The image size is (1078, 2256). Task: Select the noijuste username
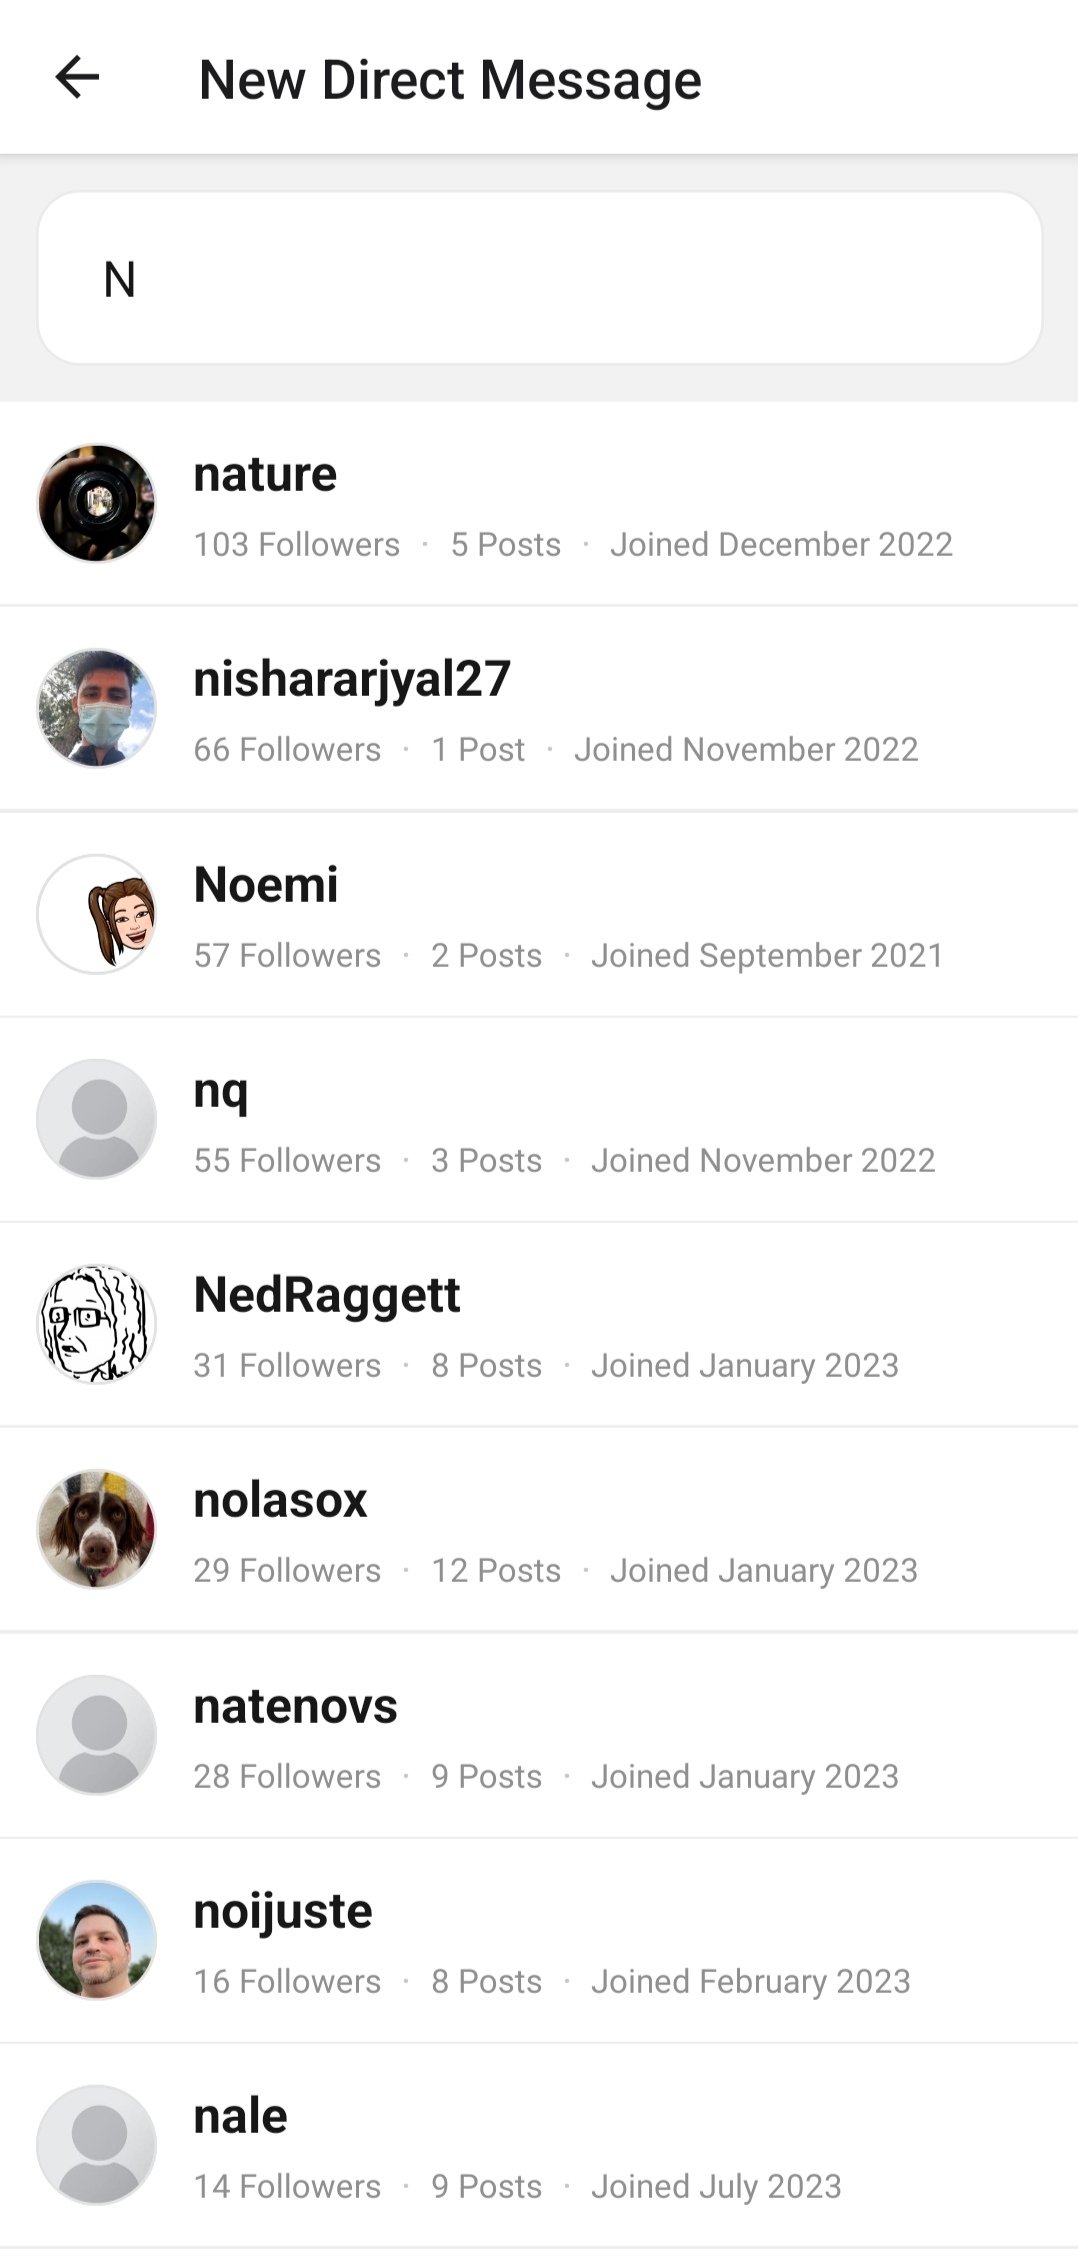tap(283, 1912)
